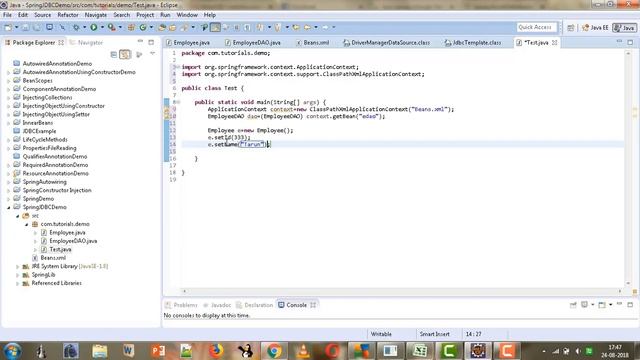The width and height of the screenshot is (640, 360).
Task: Open the Project menu
Action: pos(145,15)
